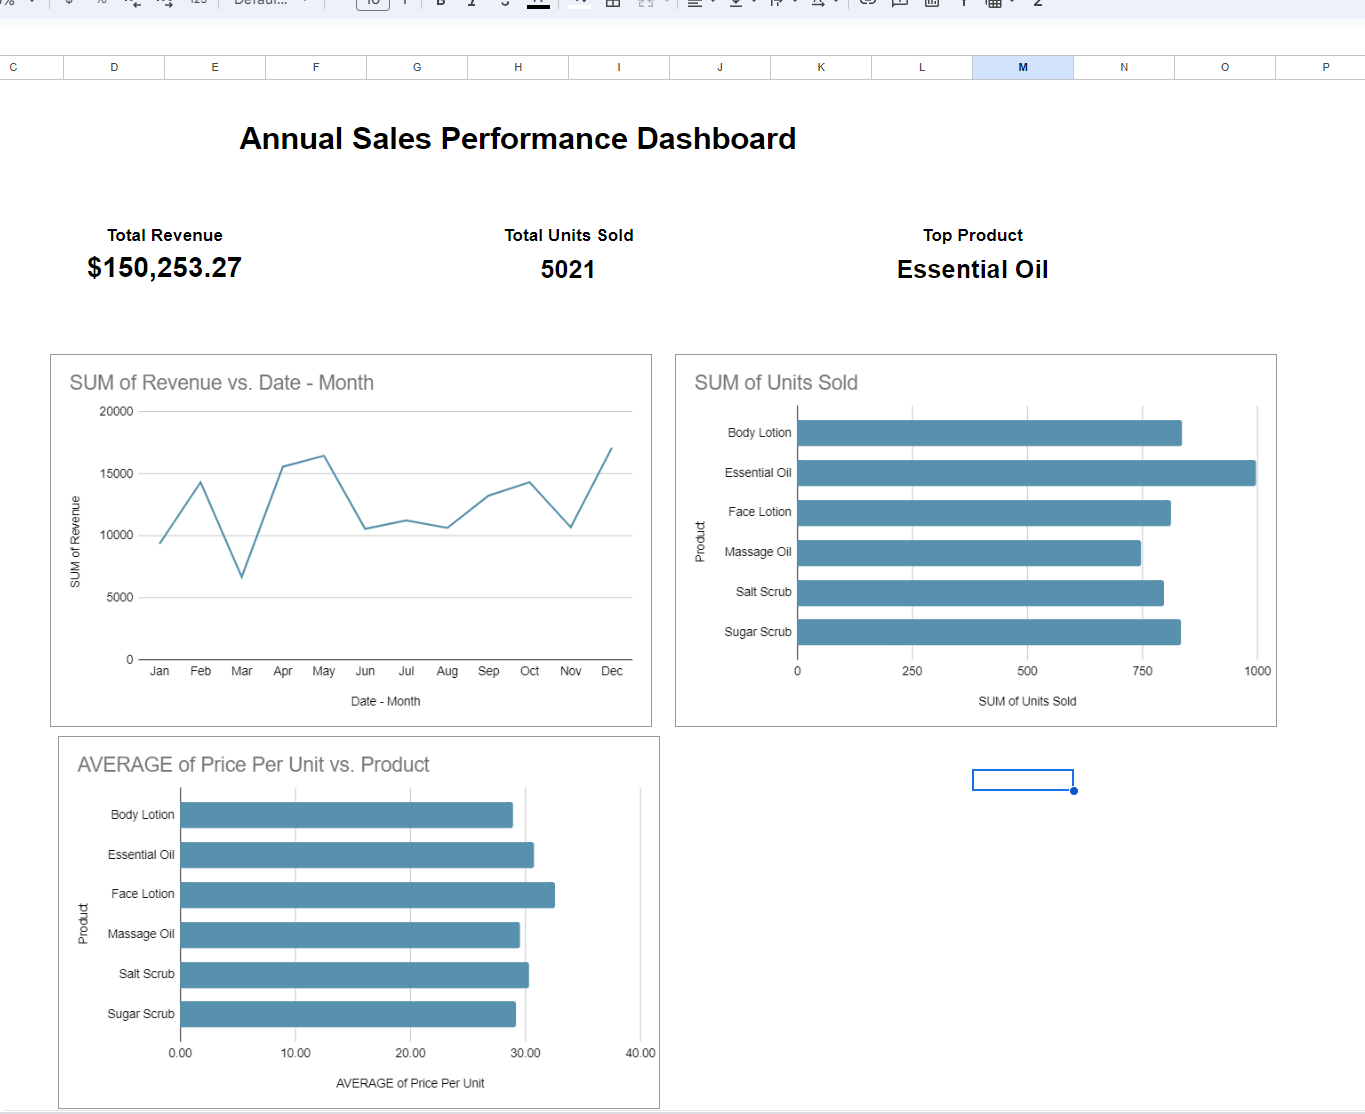Image resolution: width=1365 pixels, height=1114 pixels.
Task: Click the '5021' units value
Action: coord(568,269)
